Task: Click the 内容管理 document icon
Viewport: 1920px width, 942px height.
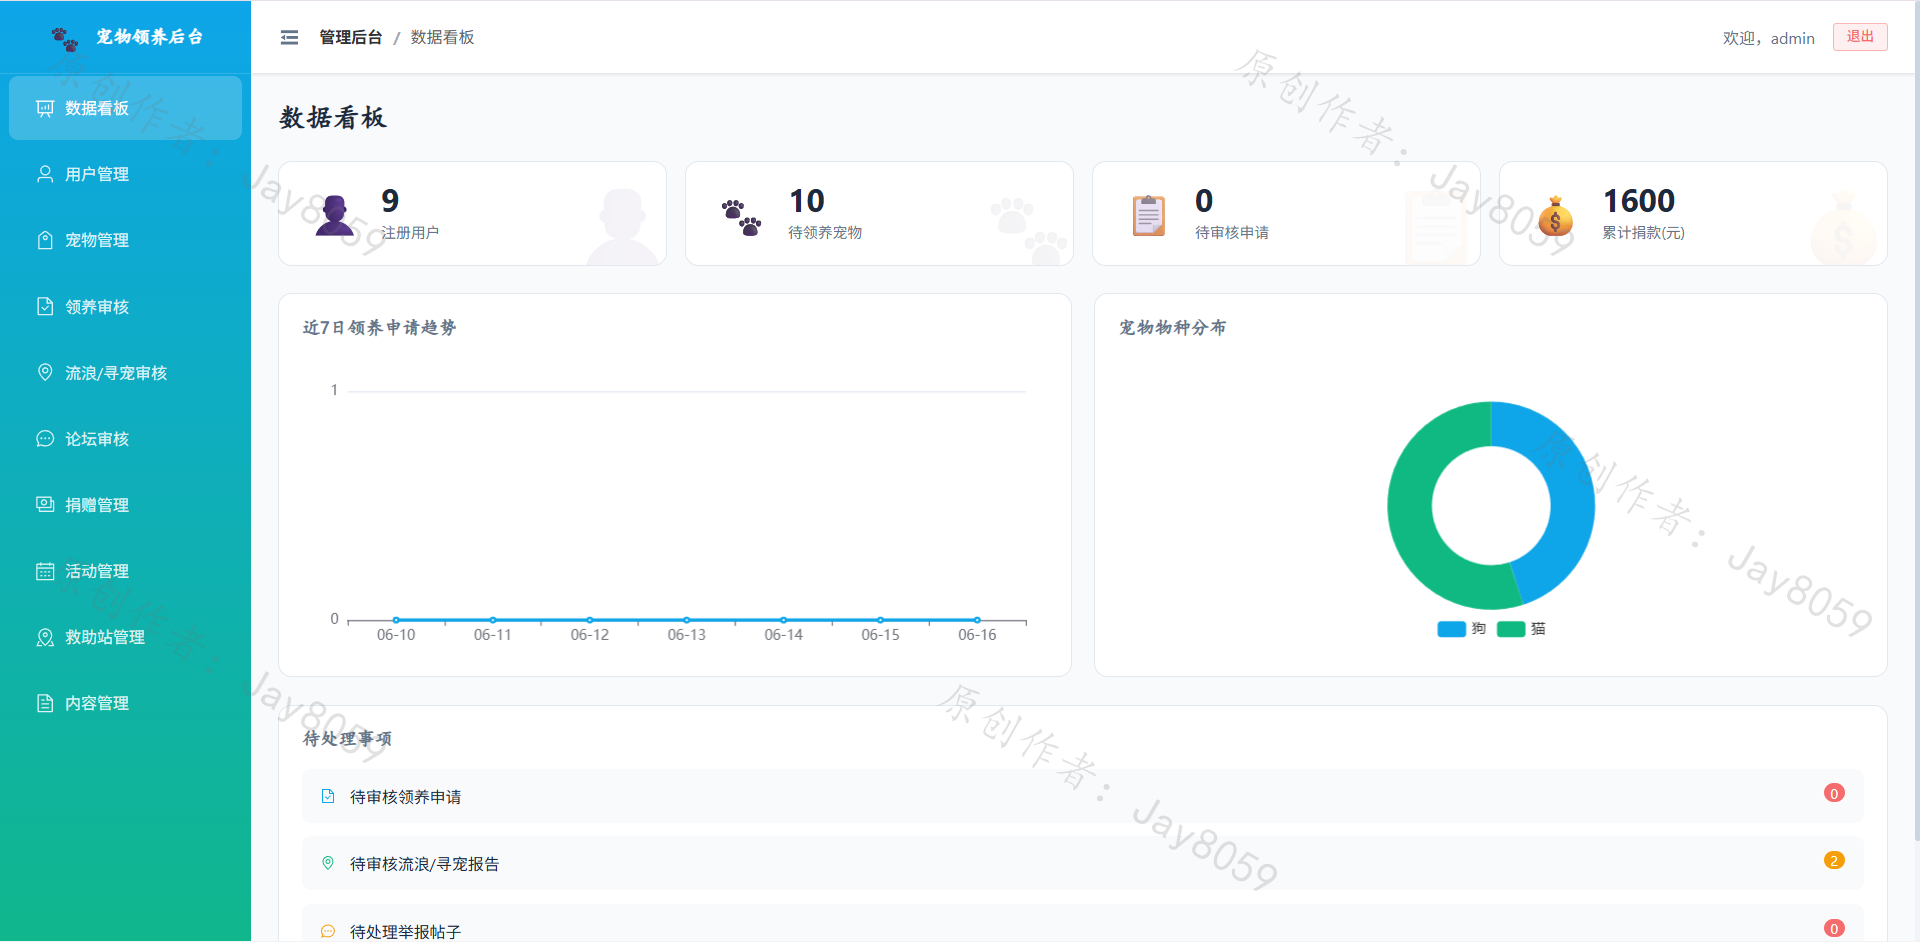Action: tap(45, 703)
